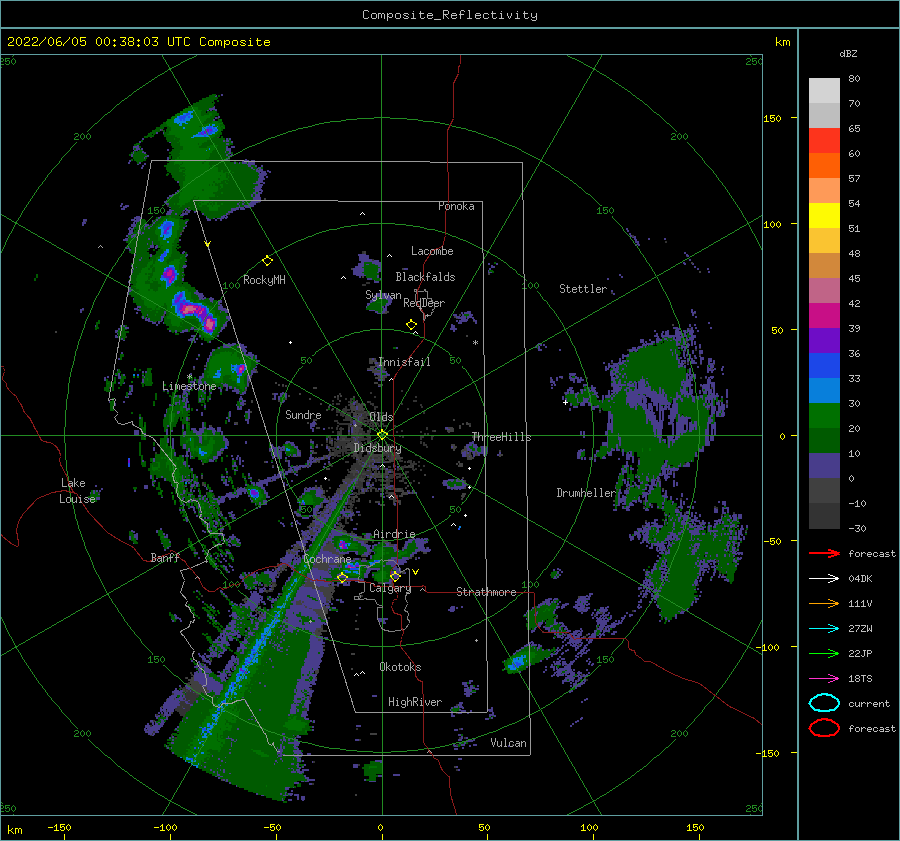
Task: Choose the green 22JP arrow legend entry
Action: tap(824, 653)
